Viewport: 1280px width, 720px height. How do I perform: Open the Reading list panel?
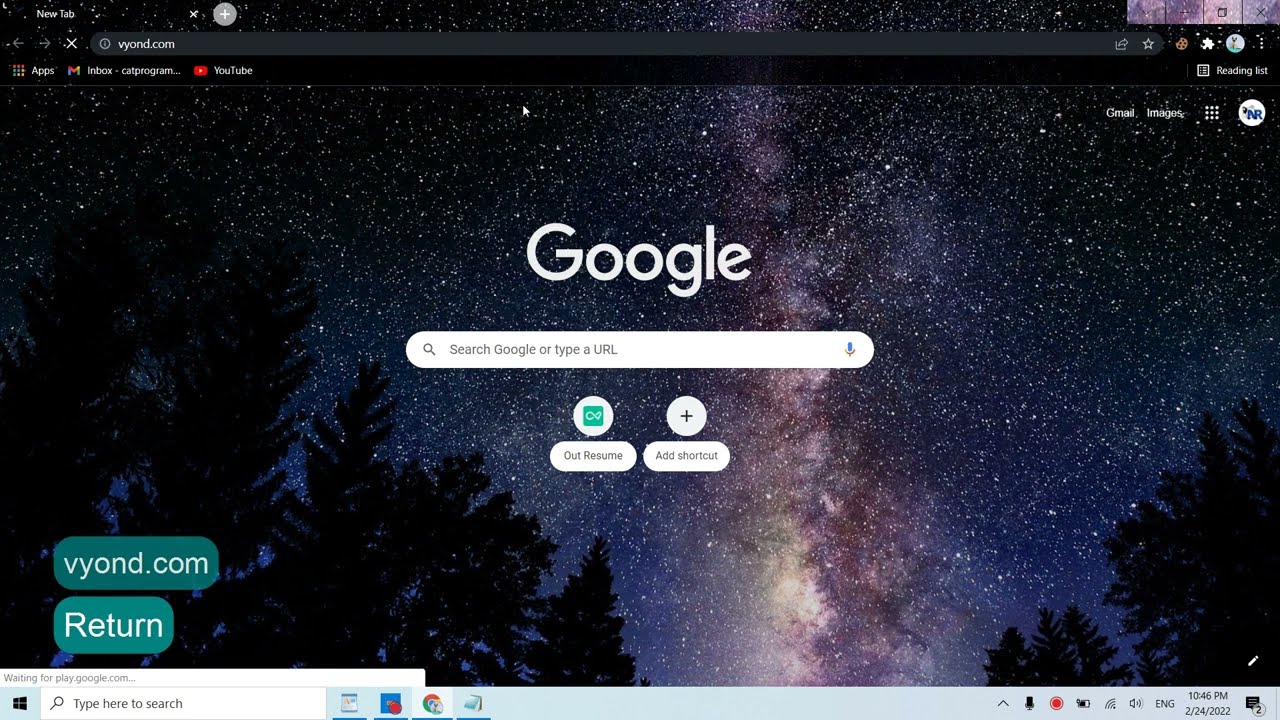(x=1232, y=71)
